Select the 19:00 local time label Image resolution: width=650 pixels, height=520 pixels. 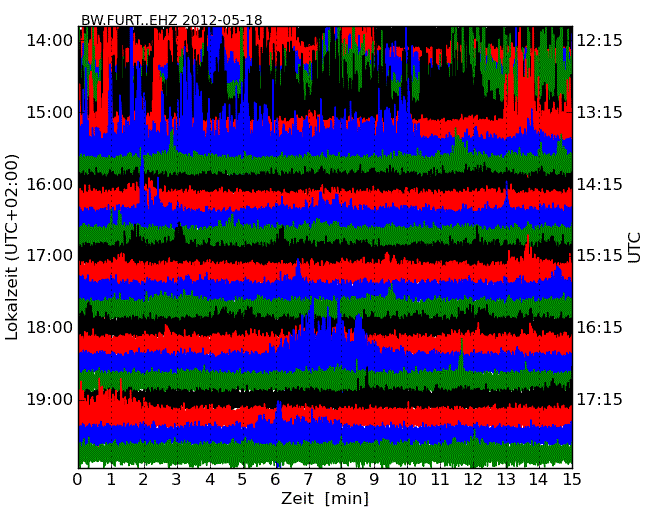point(49,399)
